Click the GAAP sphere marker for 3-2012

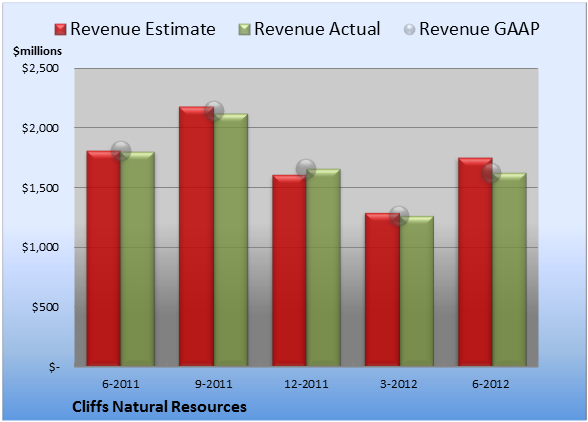coord(399,215)
